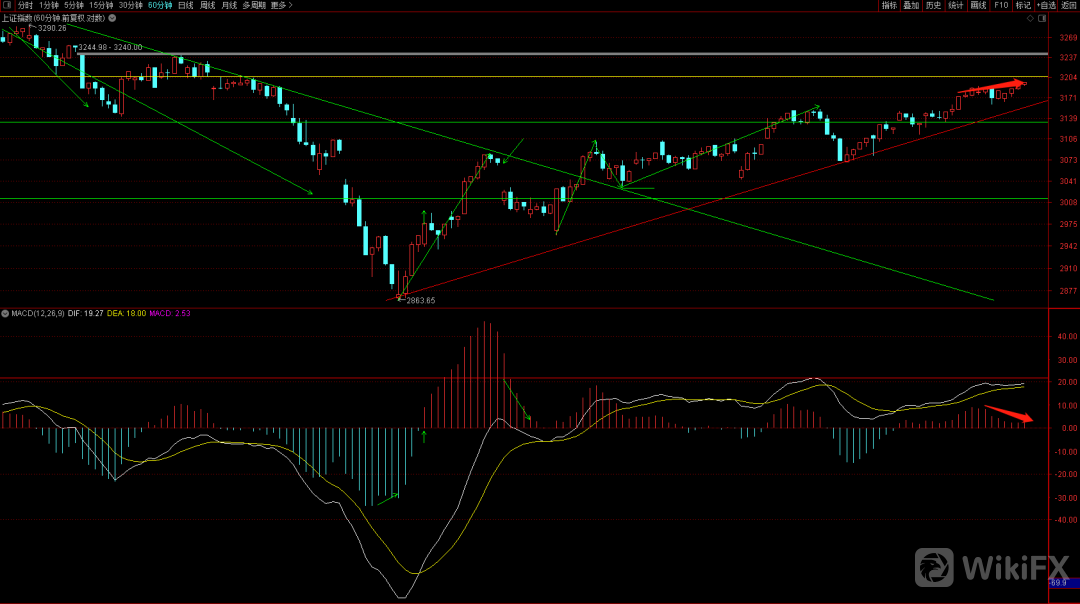Click the 2863.65 low price label

(x=420, y=300)
